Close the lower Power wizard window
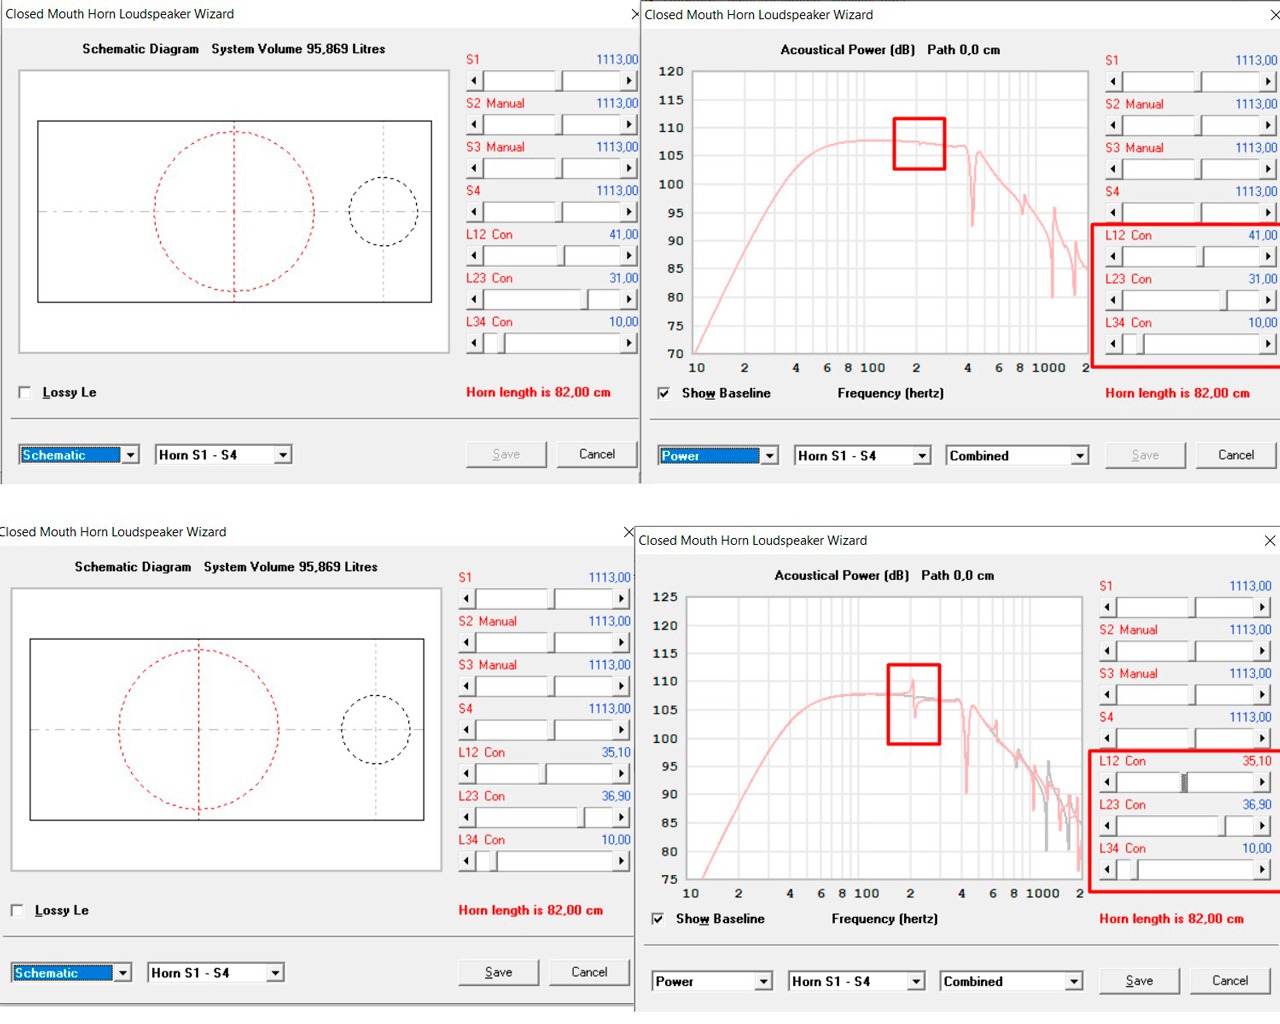1280x1024 pixels. coord(1269,540)
